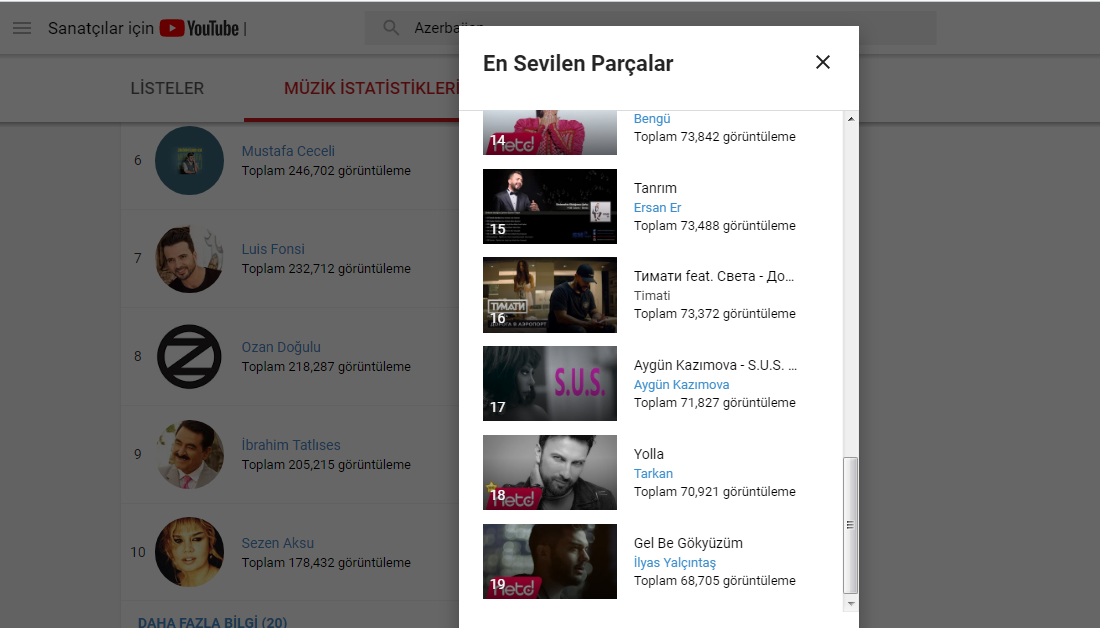Click the Toplam 70,921 görüntüleme count
The height and width of the screenshot is (628, 1100).
point(714,492)
